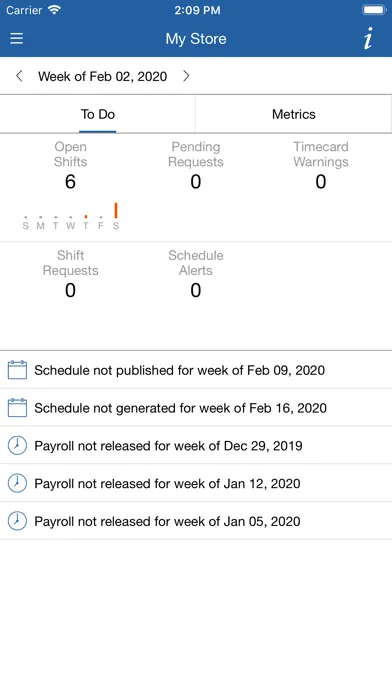Tap the Week of Feb 02, 2020 label
392x696 pixels.
[103, 76]
